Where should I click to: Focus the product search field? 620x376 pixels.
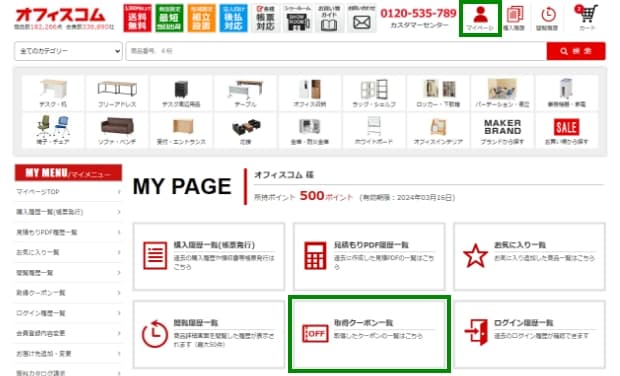coord(336,51)
